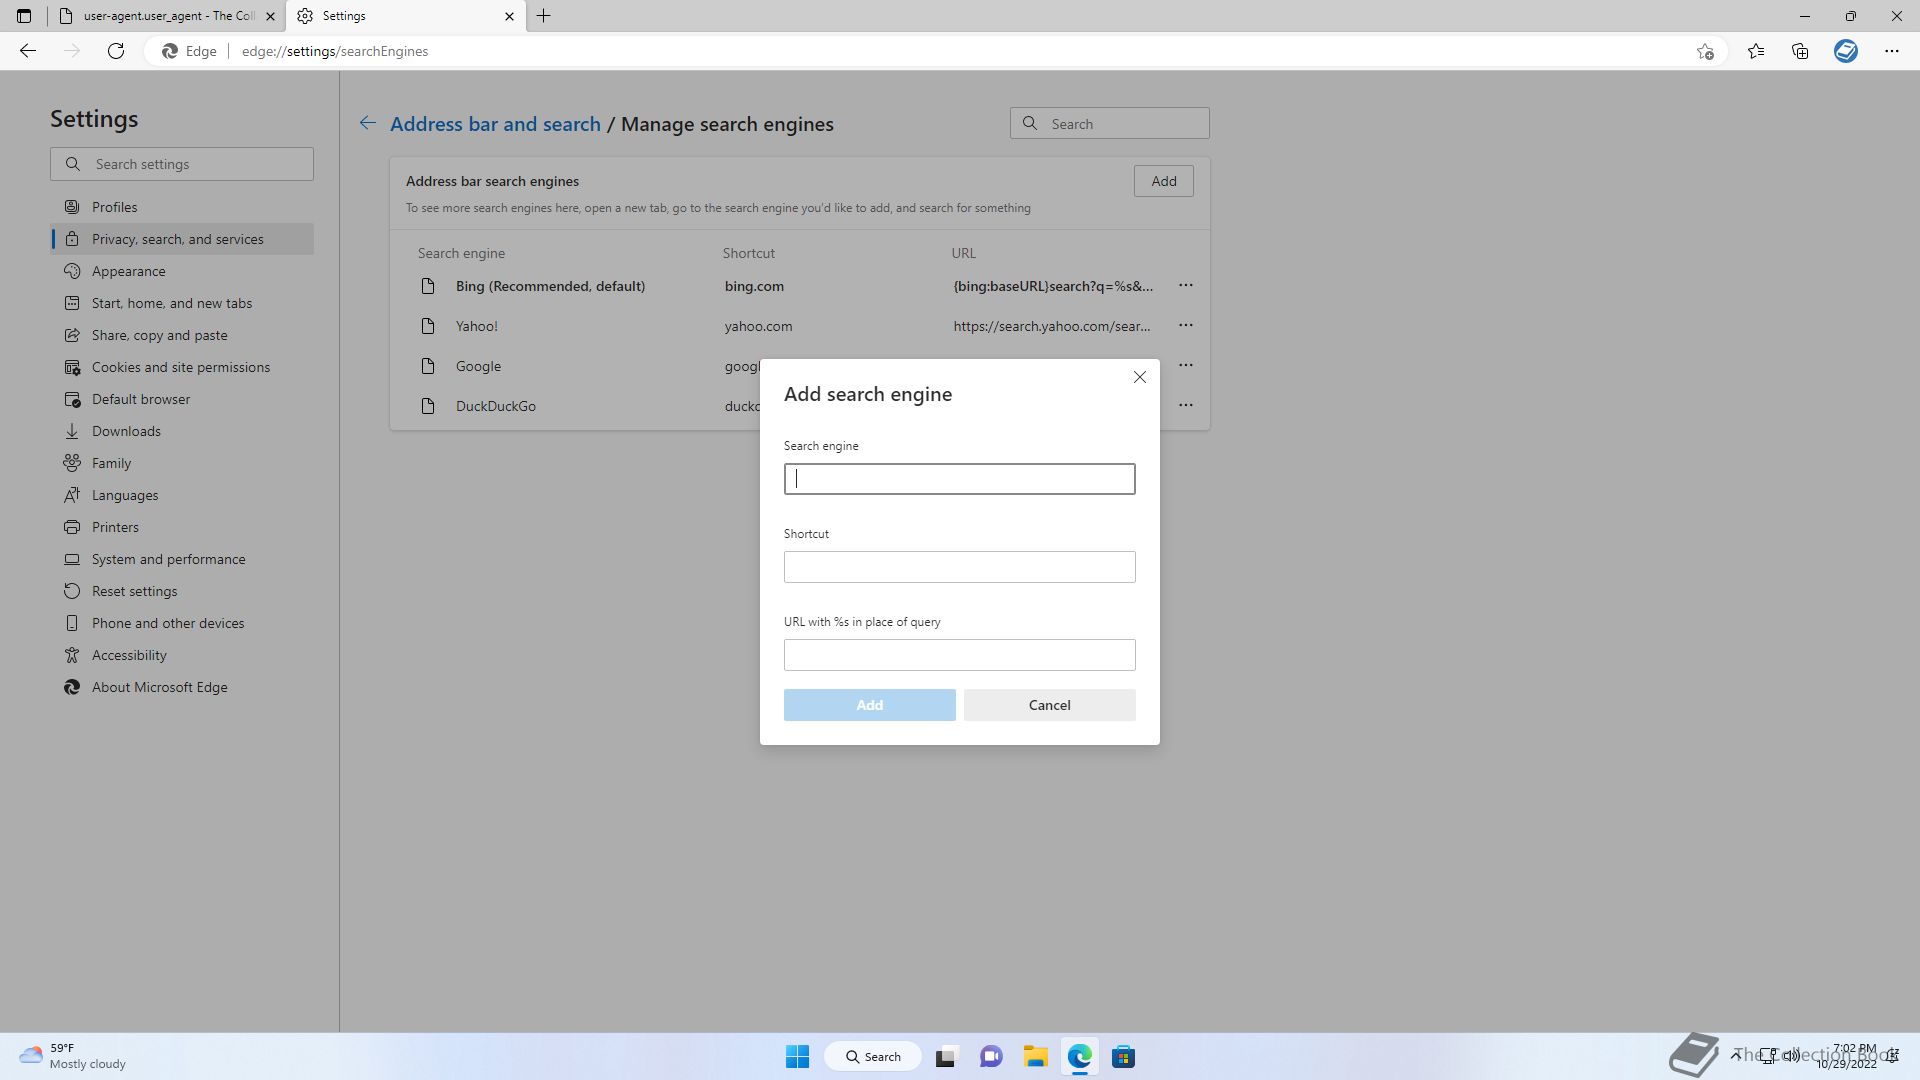Click the Search settings sidebar box
1920x1080 pixels.
tap(182, 164)
